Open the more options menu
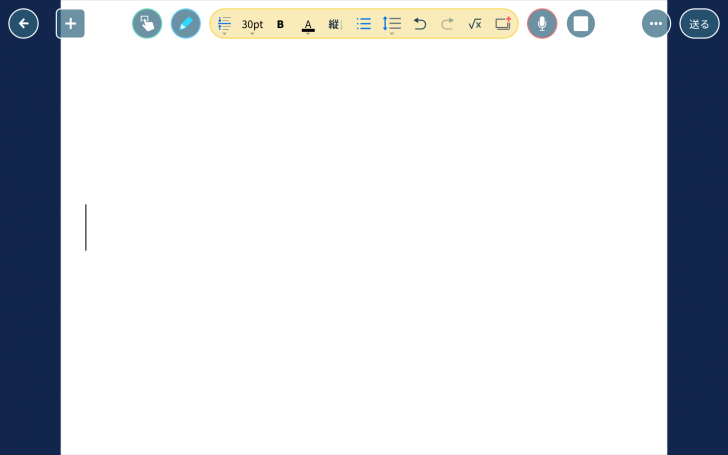This screenshot has height=455, width=728. (x=656, y=24)
